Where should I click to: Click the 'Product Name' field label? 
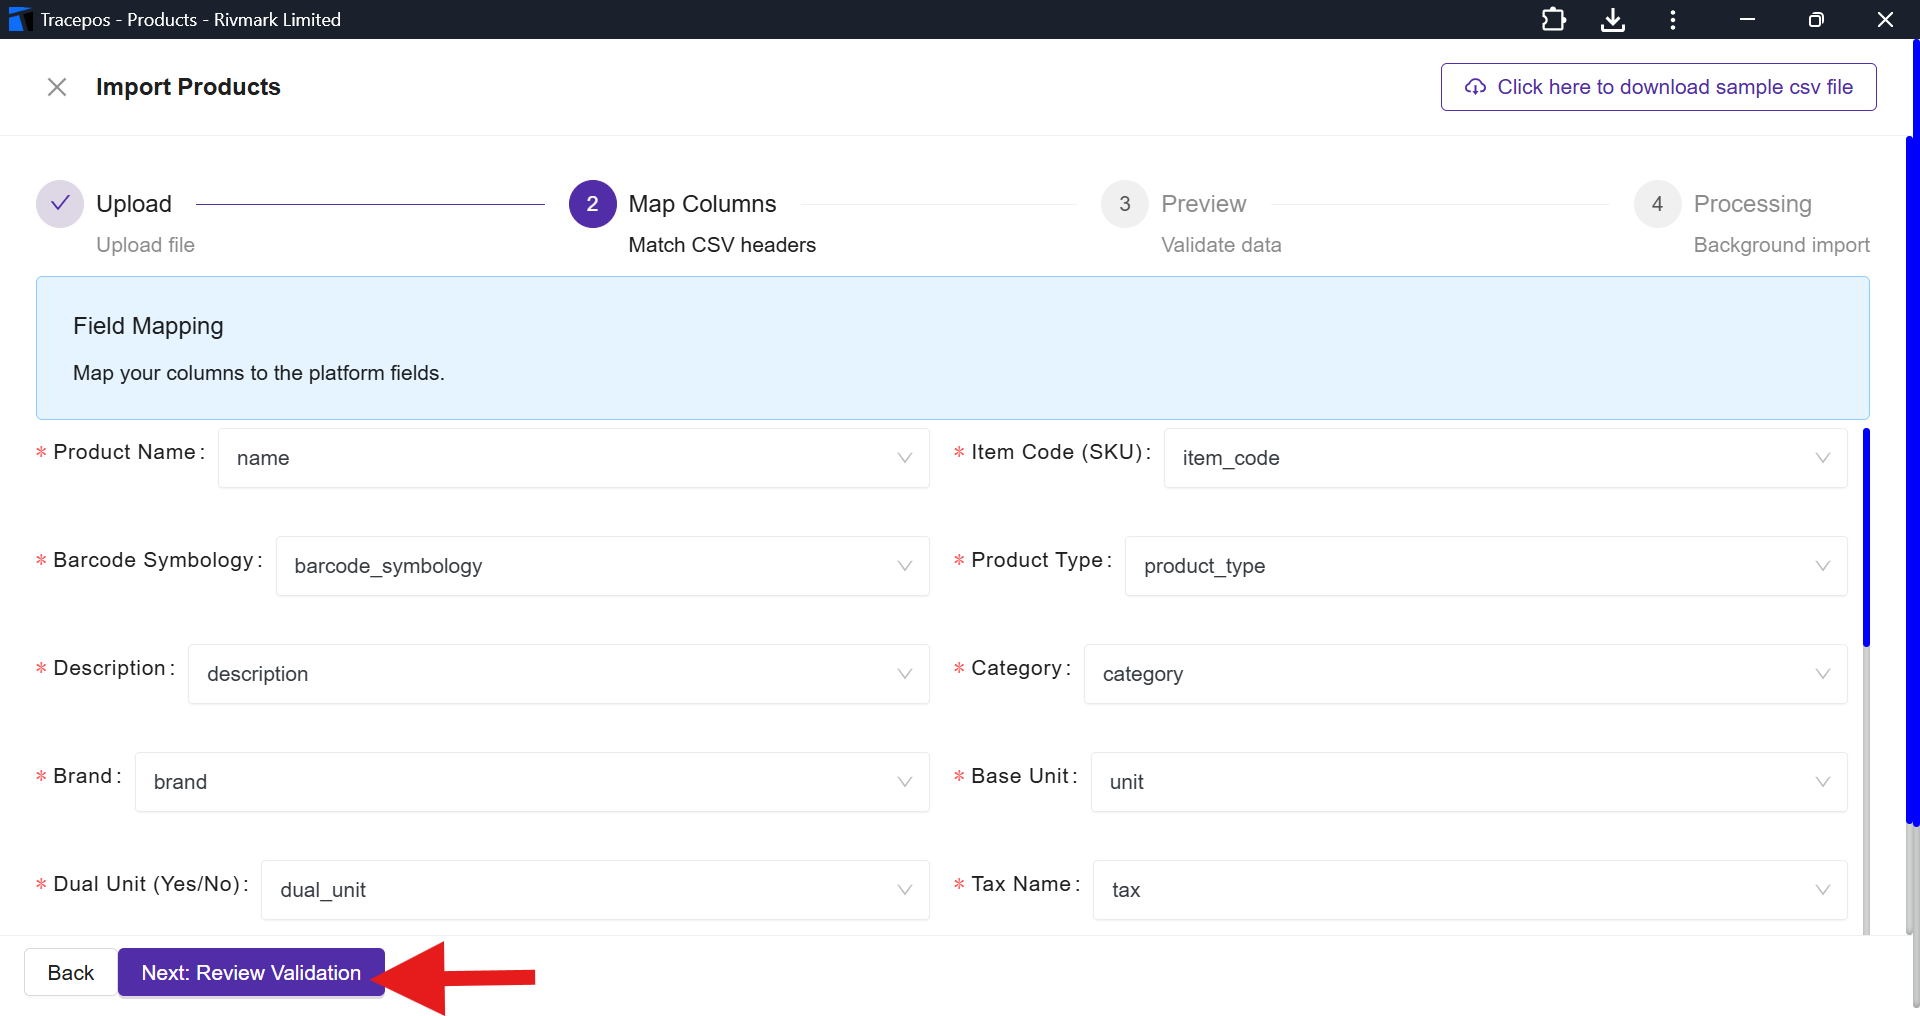124,452
